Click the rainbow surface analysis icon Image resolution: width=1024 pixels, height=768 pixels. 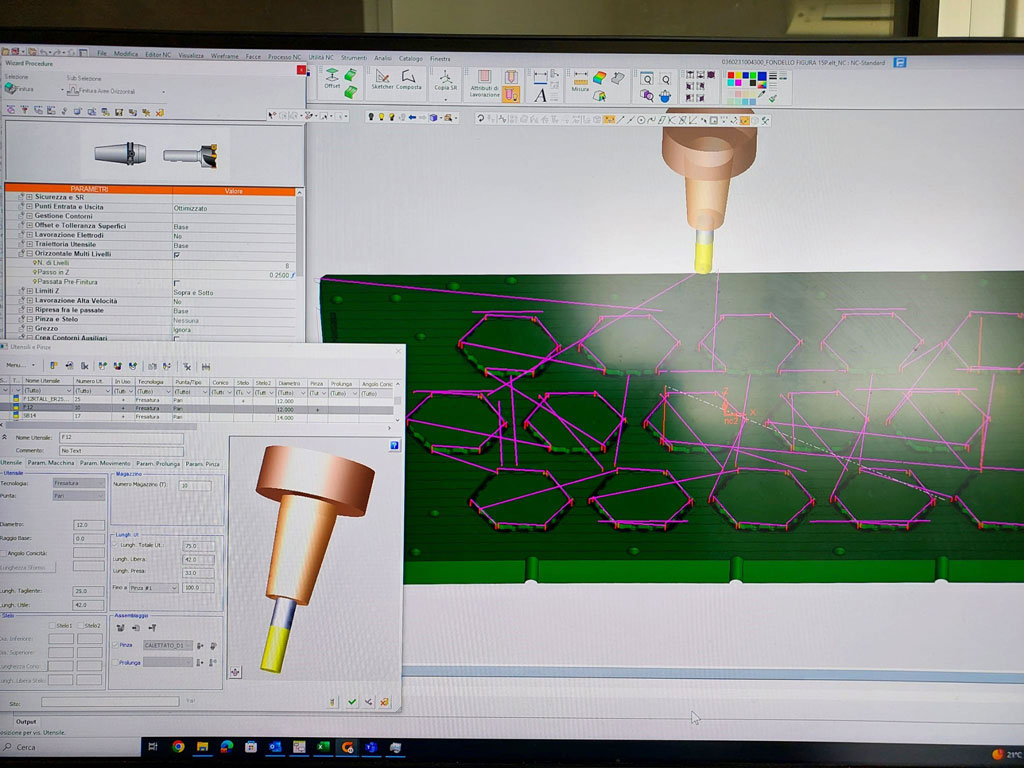pos(600,78)
